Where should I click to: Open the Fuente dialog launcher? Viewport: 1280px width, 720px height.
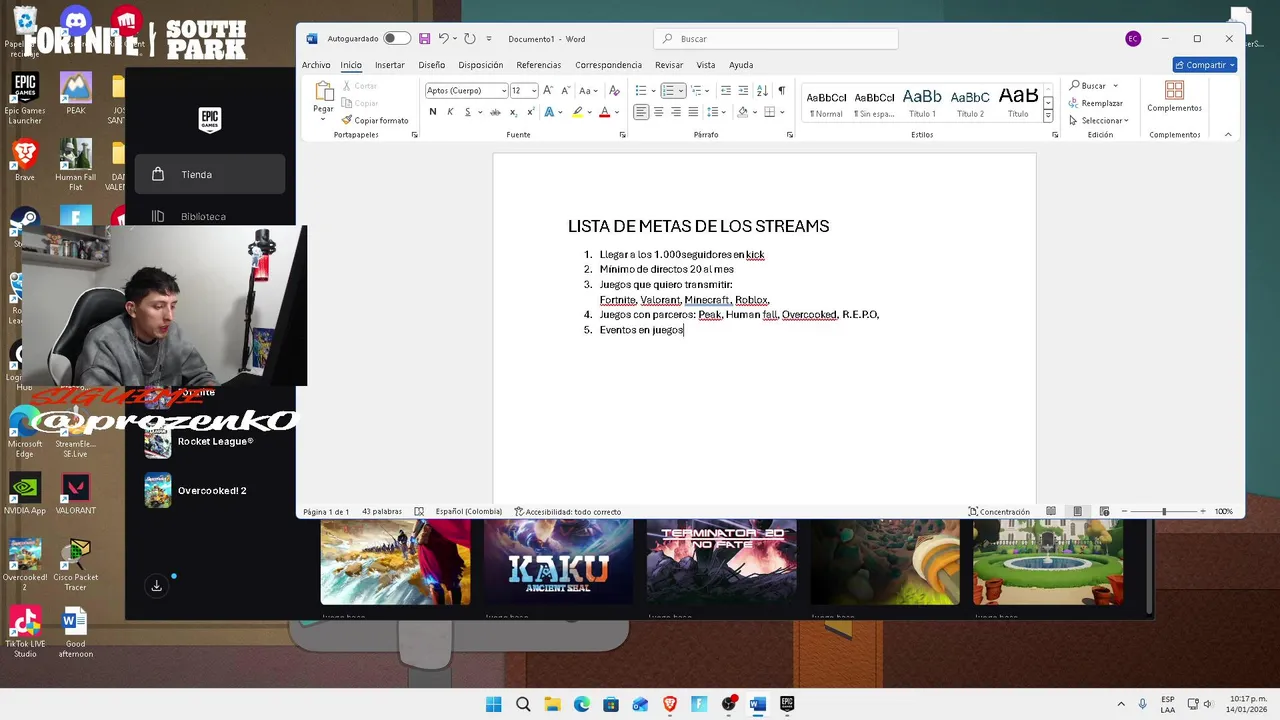[622, 134]
